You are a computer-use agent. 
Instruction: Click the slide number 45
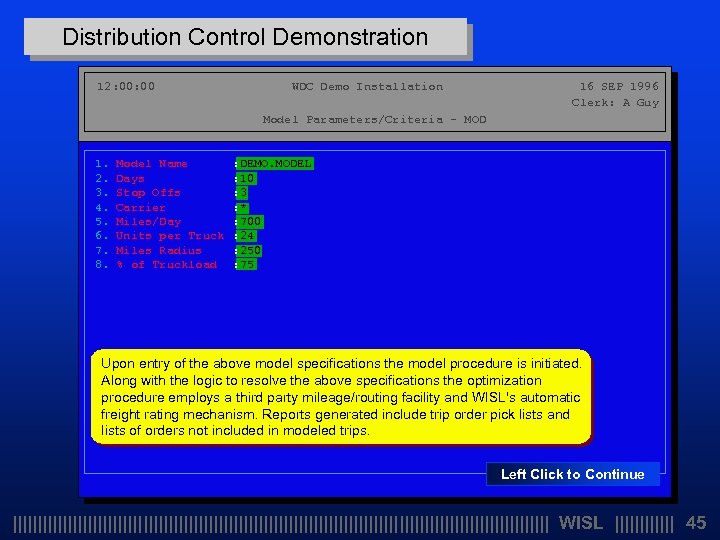click(x=696, y=523)
